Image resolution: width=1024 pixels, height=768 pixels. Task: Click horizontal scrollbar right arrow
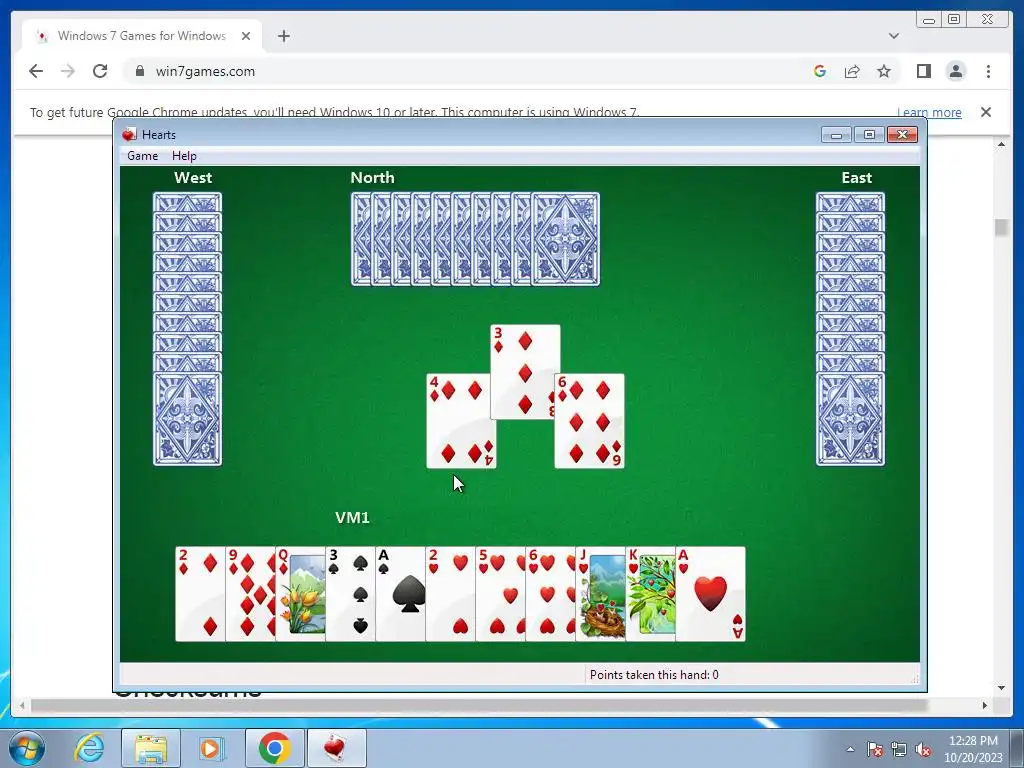(985, 705)
